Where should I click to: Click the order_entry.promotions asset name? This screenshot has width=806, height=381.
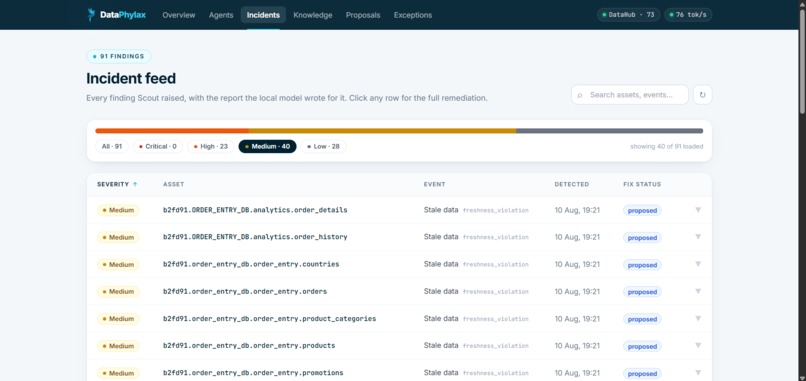pyautogui.click(x=253, y=373)
